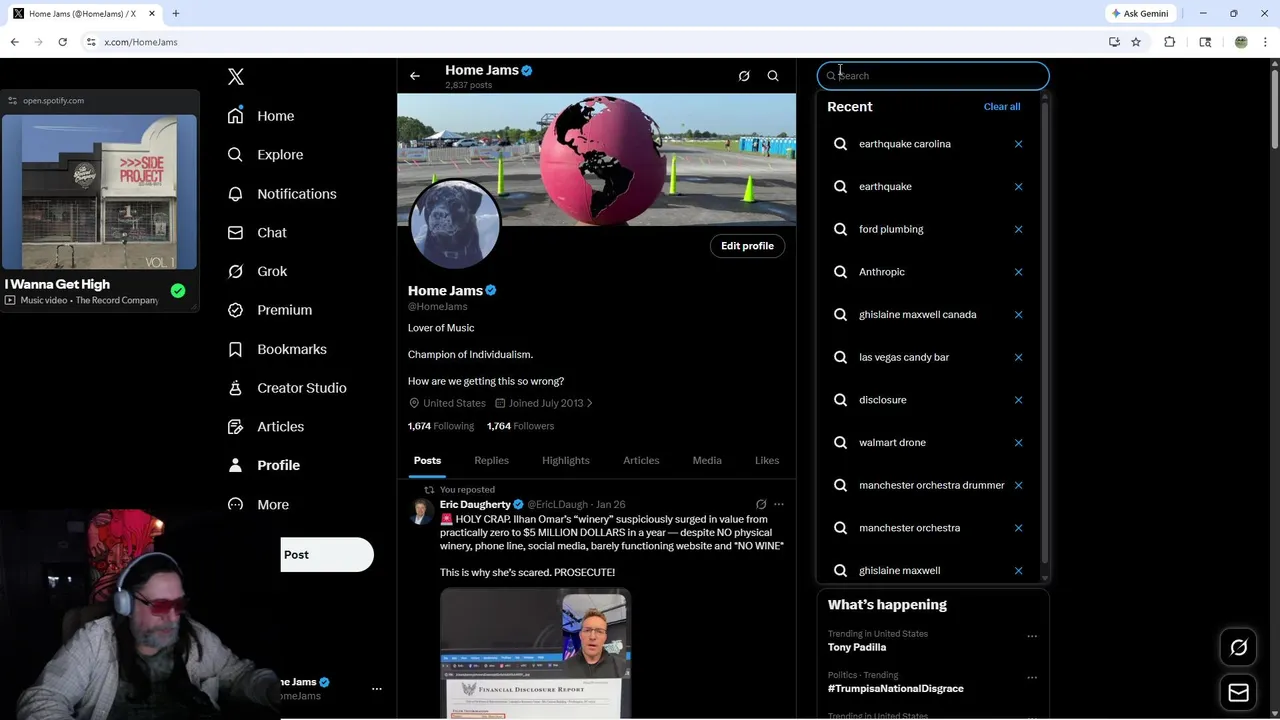The height and width of the screenshot is (720, 1280).
Task: Select the Posts tab
Action: (427, 461)
